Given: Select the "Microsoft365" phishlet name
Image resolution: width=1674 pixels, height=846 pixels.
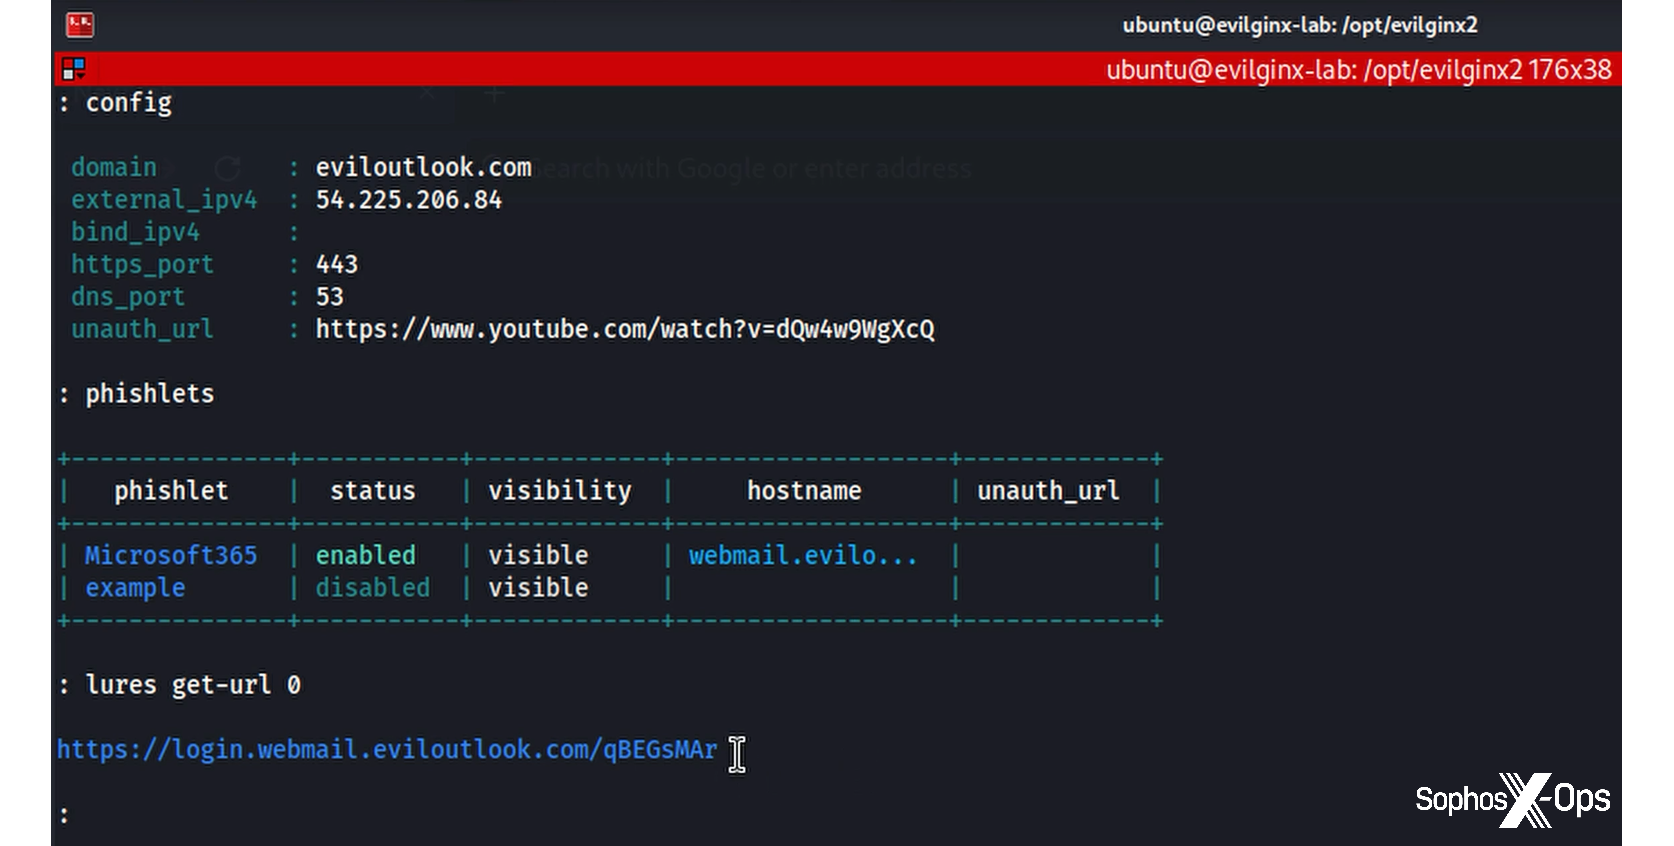Looking at the screenshot, I should point(171,555).
